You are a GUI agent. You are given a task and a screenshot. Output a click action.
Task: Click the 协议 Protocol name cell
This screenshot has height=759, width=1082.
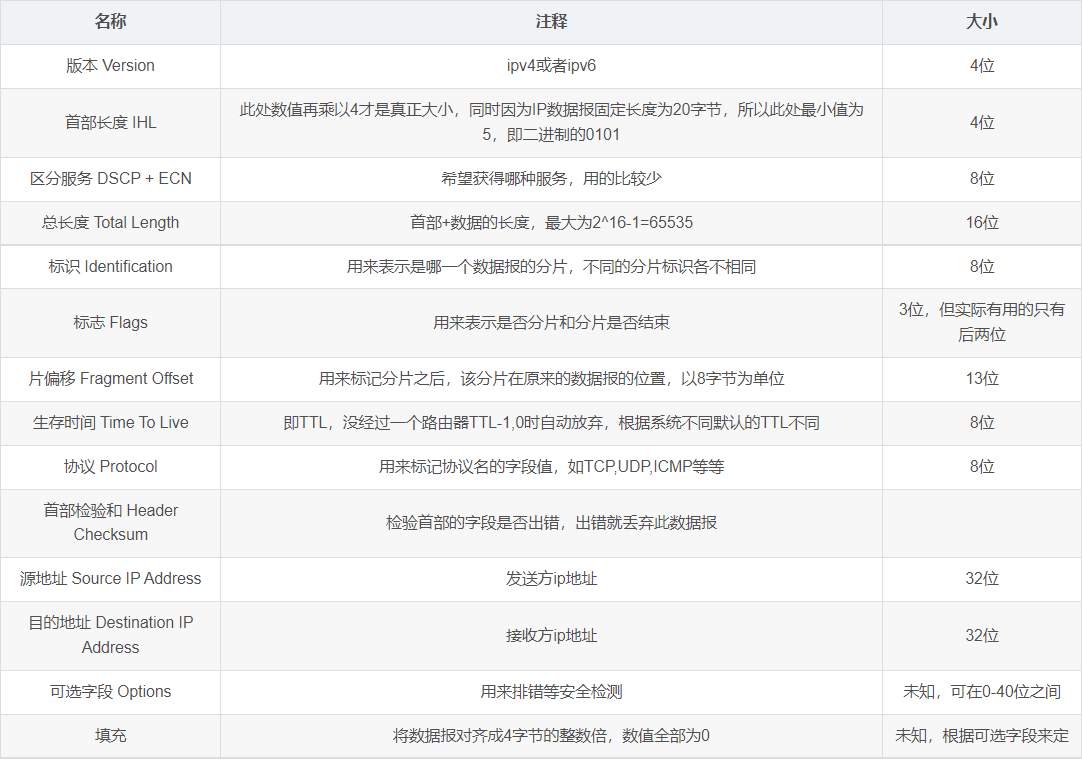tap(110, 467)
